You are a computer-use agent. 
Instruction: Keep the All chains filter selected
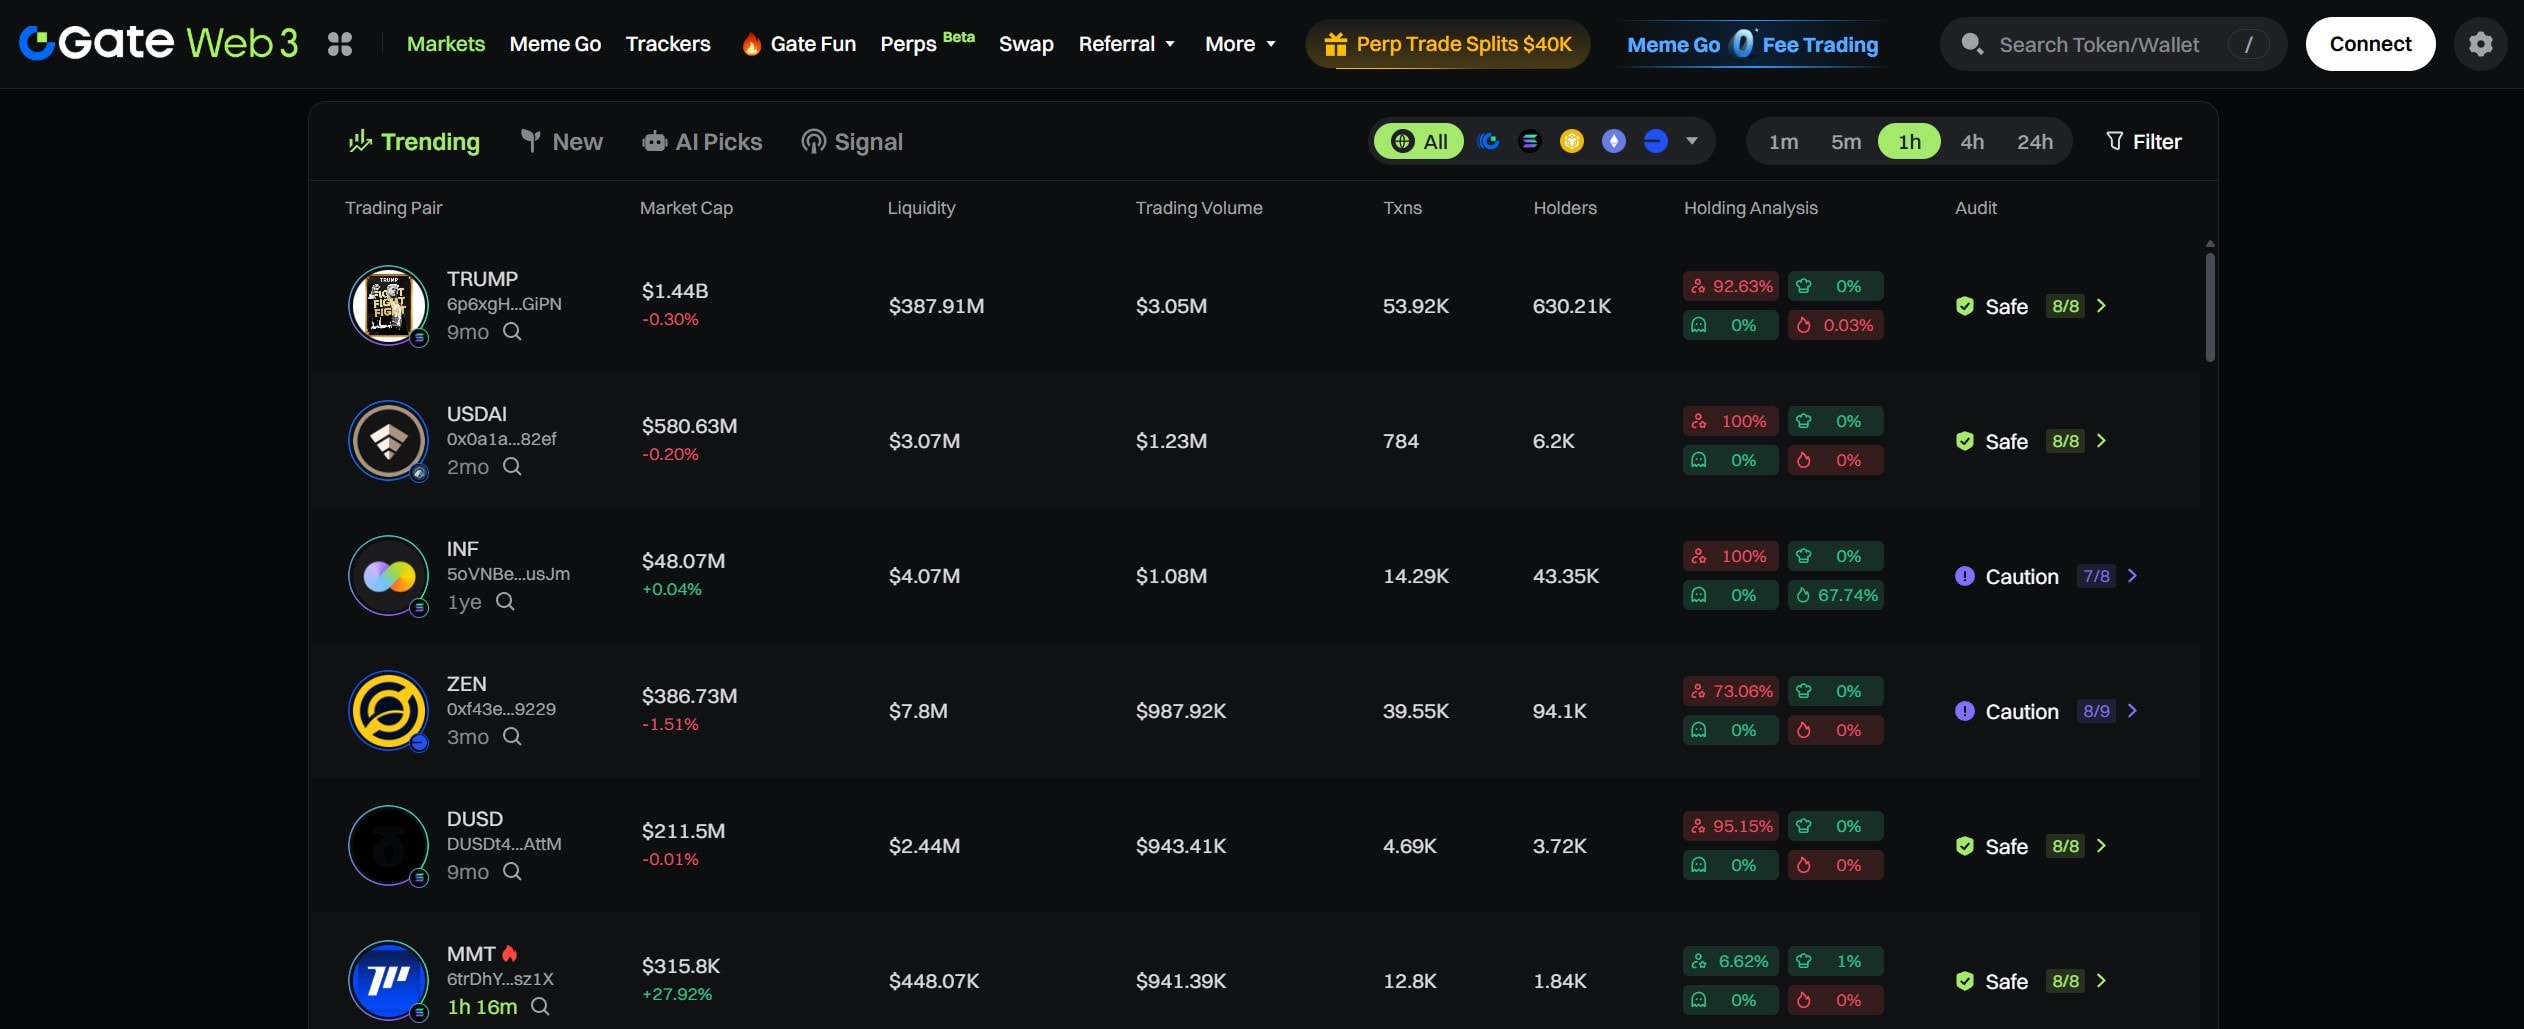[1420, 141]
